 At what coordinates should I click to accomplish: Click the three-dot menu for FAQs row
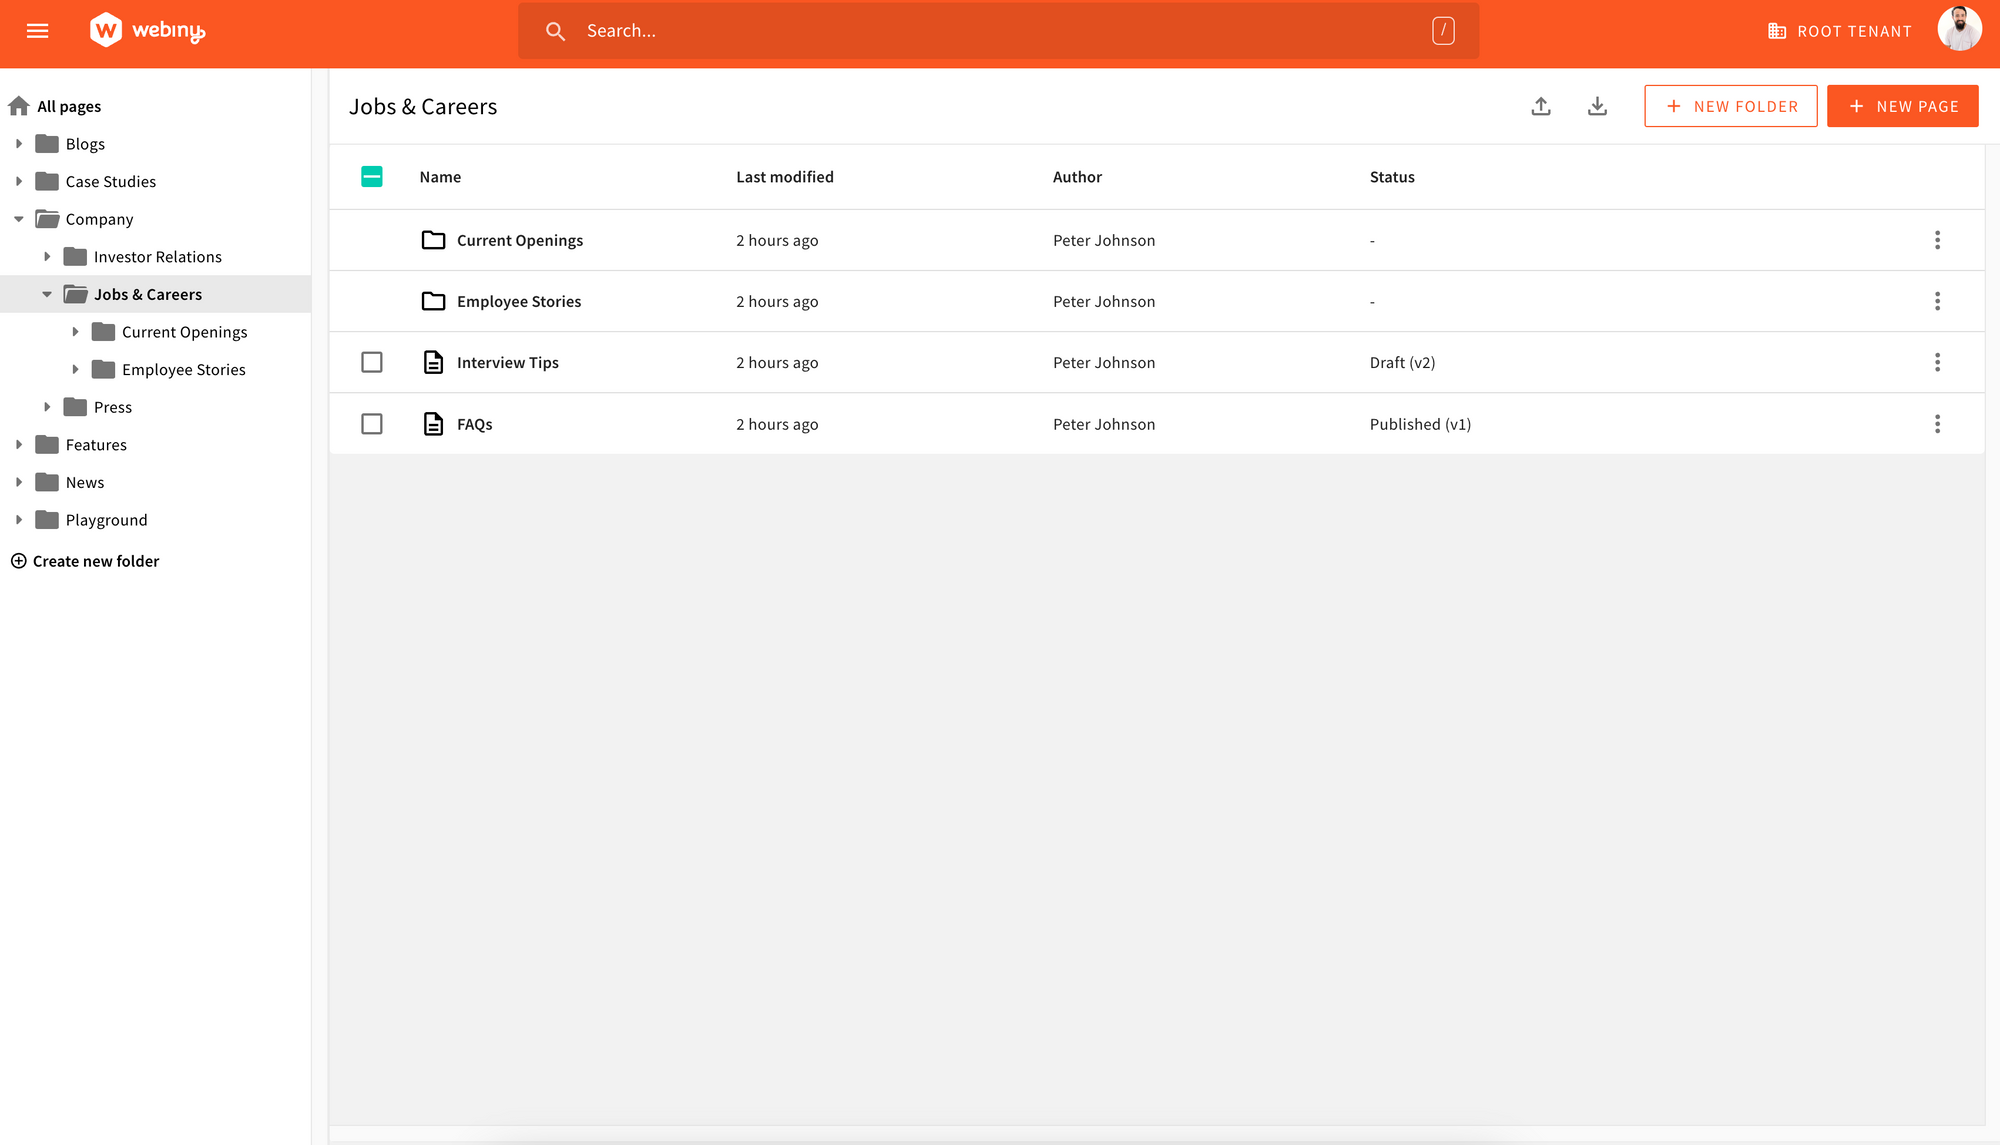(1937, 423)
